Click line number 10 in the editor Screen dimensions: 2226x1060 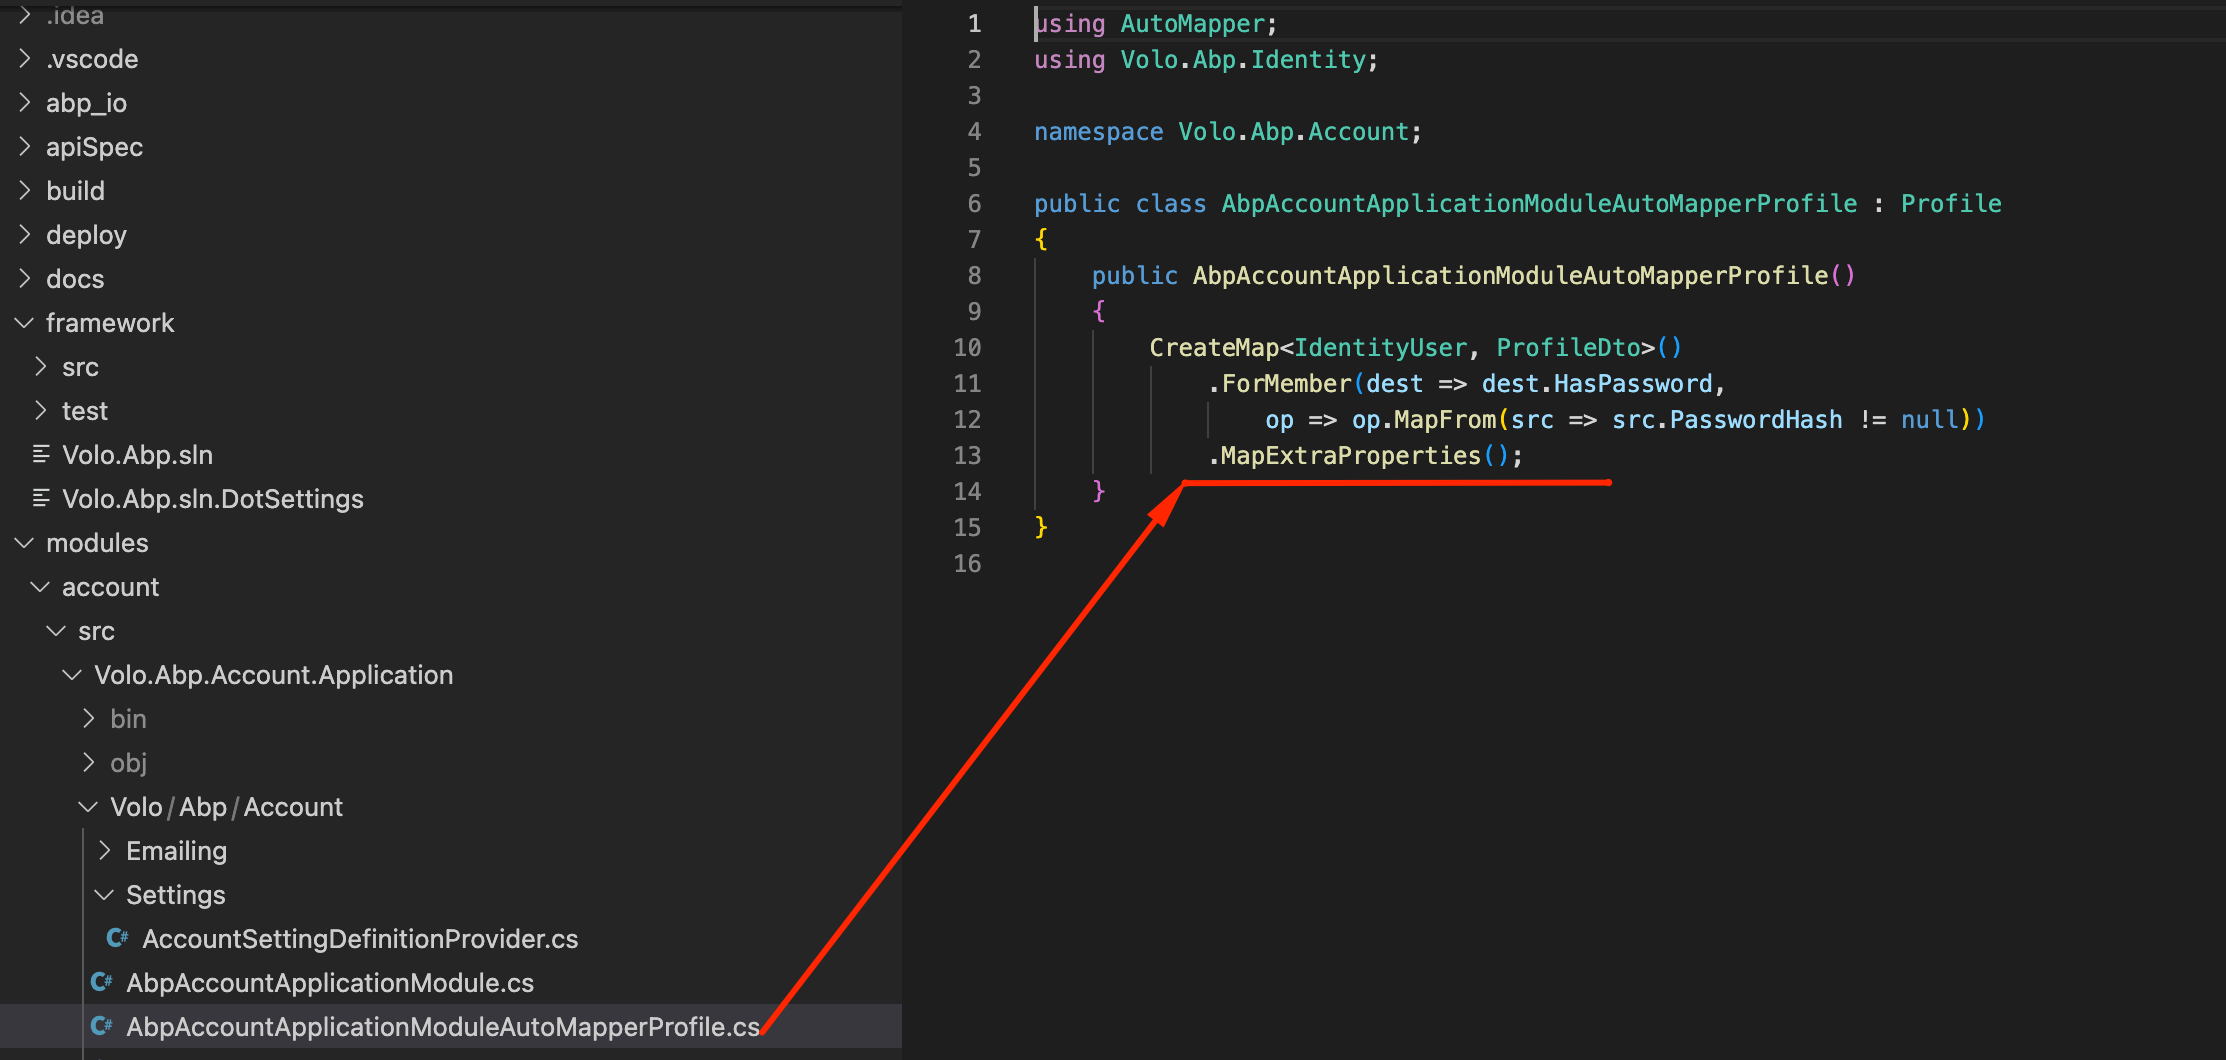(967, 347)
